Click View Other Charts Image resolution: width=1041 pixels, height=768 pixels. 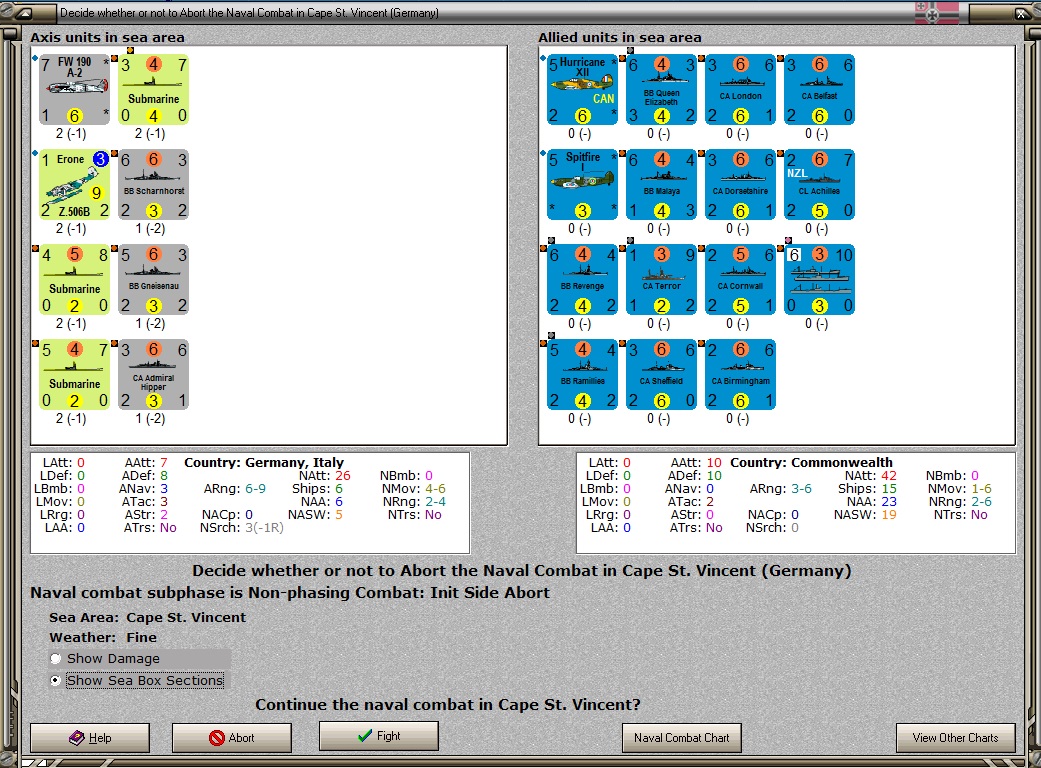pos(955,737)
